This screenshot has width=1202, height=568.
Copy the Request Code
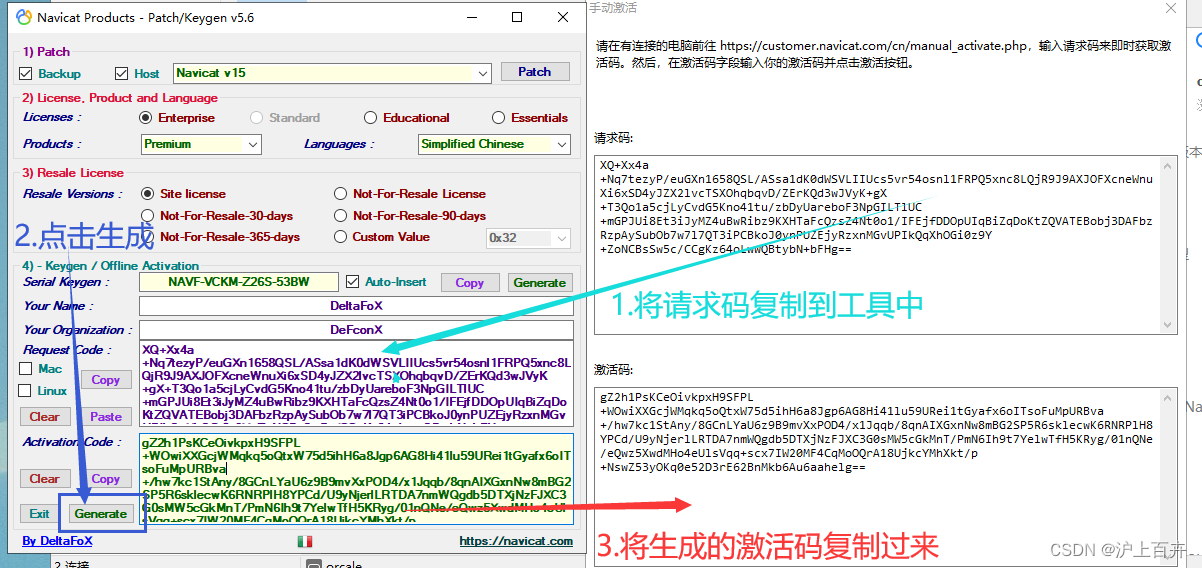point(106,380)
